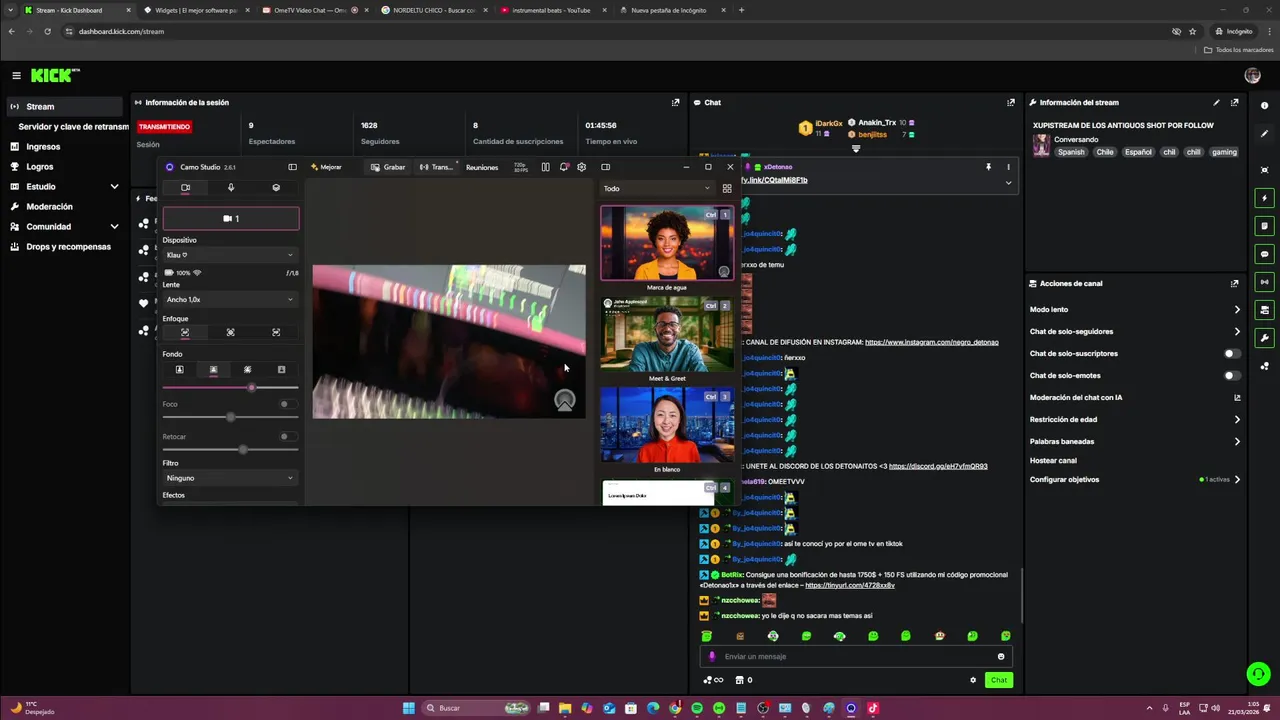
Task: Select the Meet & Greet scene thumbnail
Action: [x=667, y=334]
